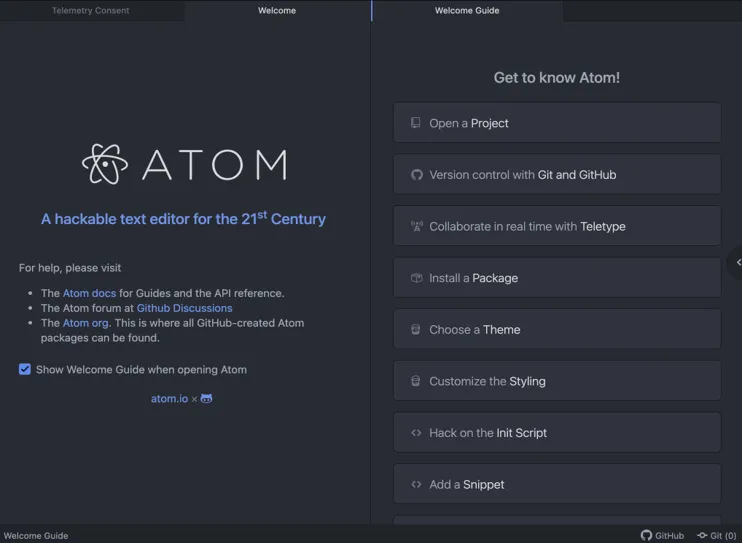
Task: Click the git commit icon in the status bar
Action: click(x=702, y=535)
